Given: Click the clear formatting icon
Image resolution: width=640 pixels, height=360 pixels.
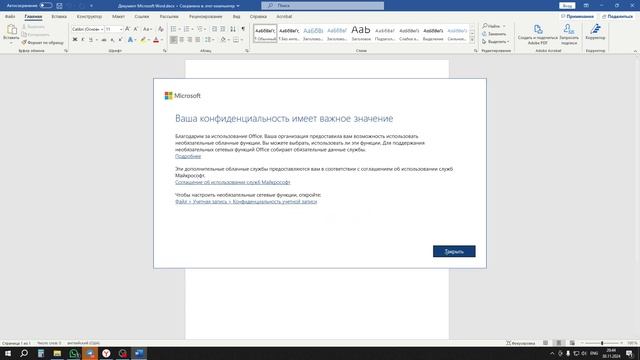Looking at the screenshot, I should 161,29.
